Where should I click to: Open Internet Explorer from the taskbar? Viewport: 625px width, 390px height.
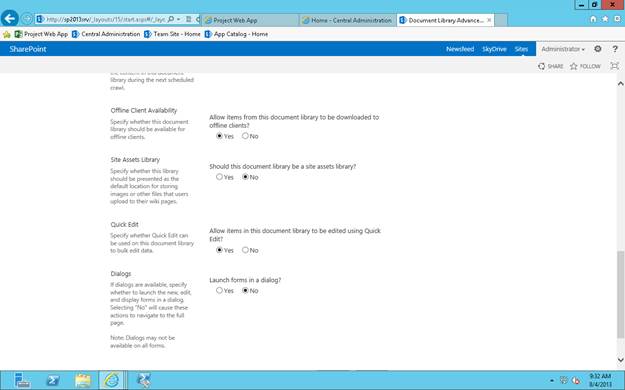[112, 380]
